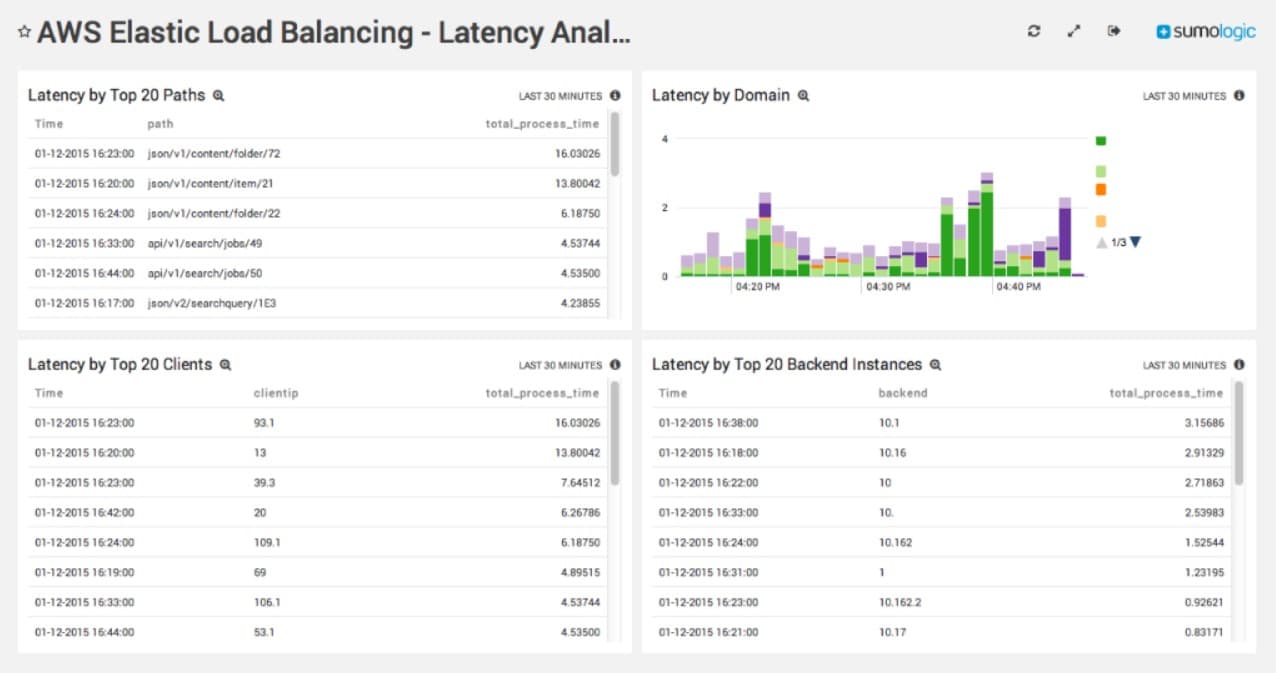Select client IP 93.1 cell
1276x673 pixels.
pos(265,423)
